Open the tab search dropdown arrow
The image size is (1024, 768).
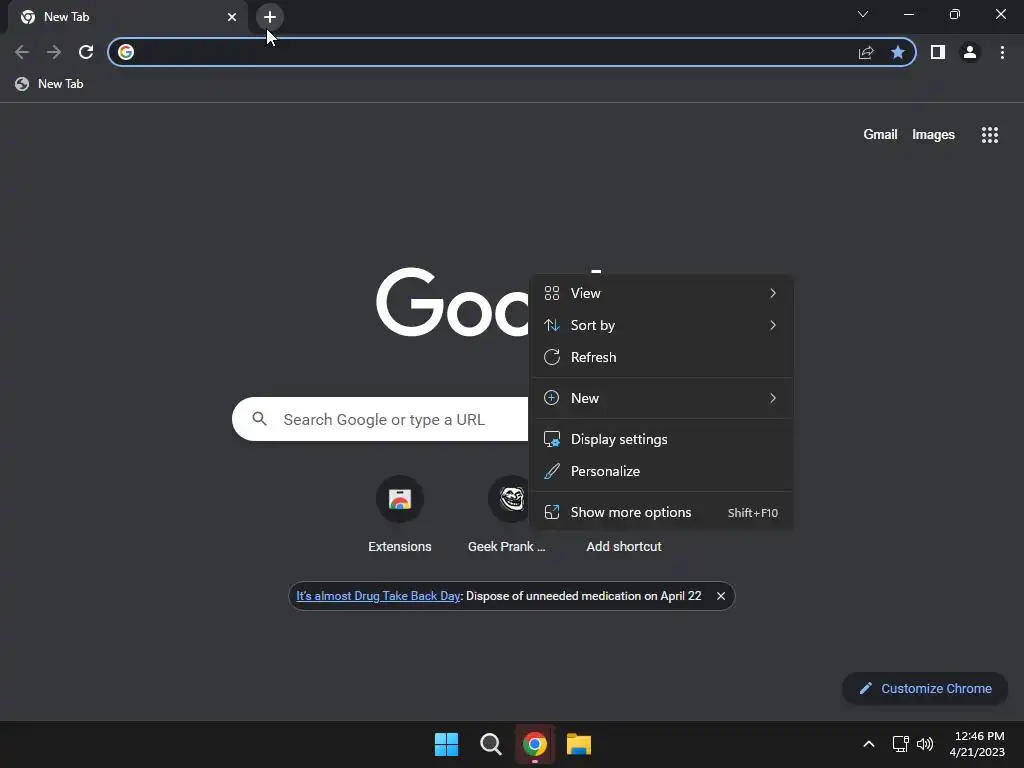click(863, 14)
